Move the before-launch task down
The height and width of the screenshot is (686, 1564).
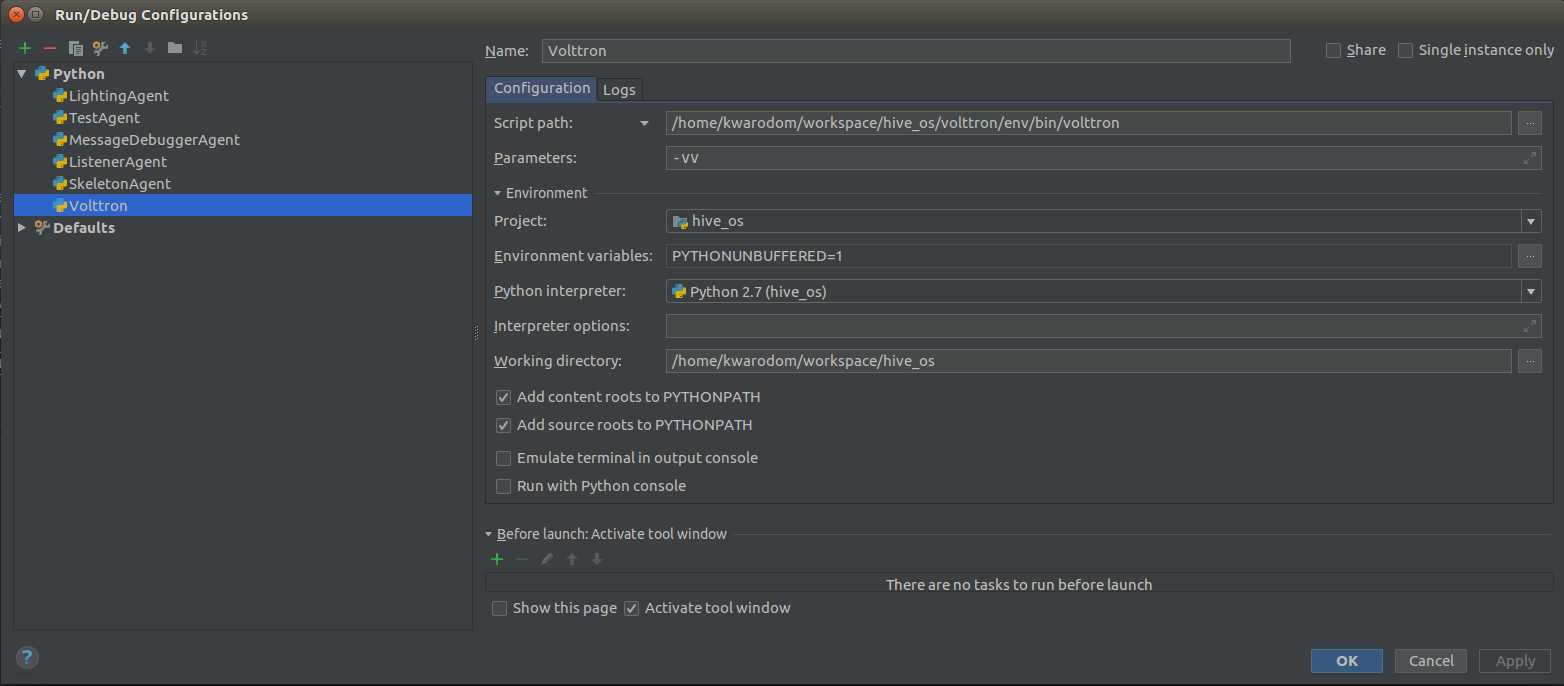point(597,559)
